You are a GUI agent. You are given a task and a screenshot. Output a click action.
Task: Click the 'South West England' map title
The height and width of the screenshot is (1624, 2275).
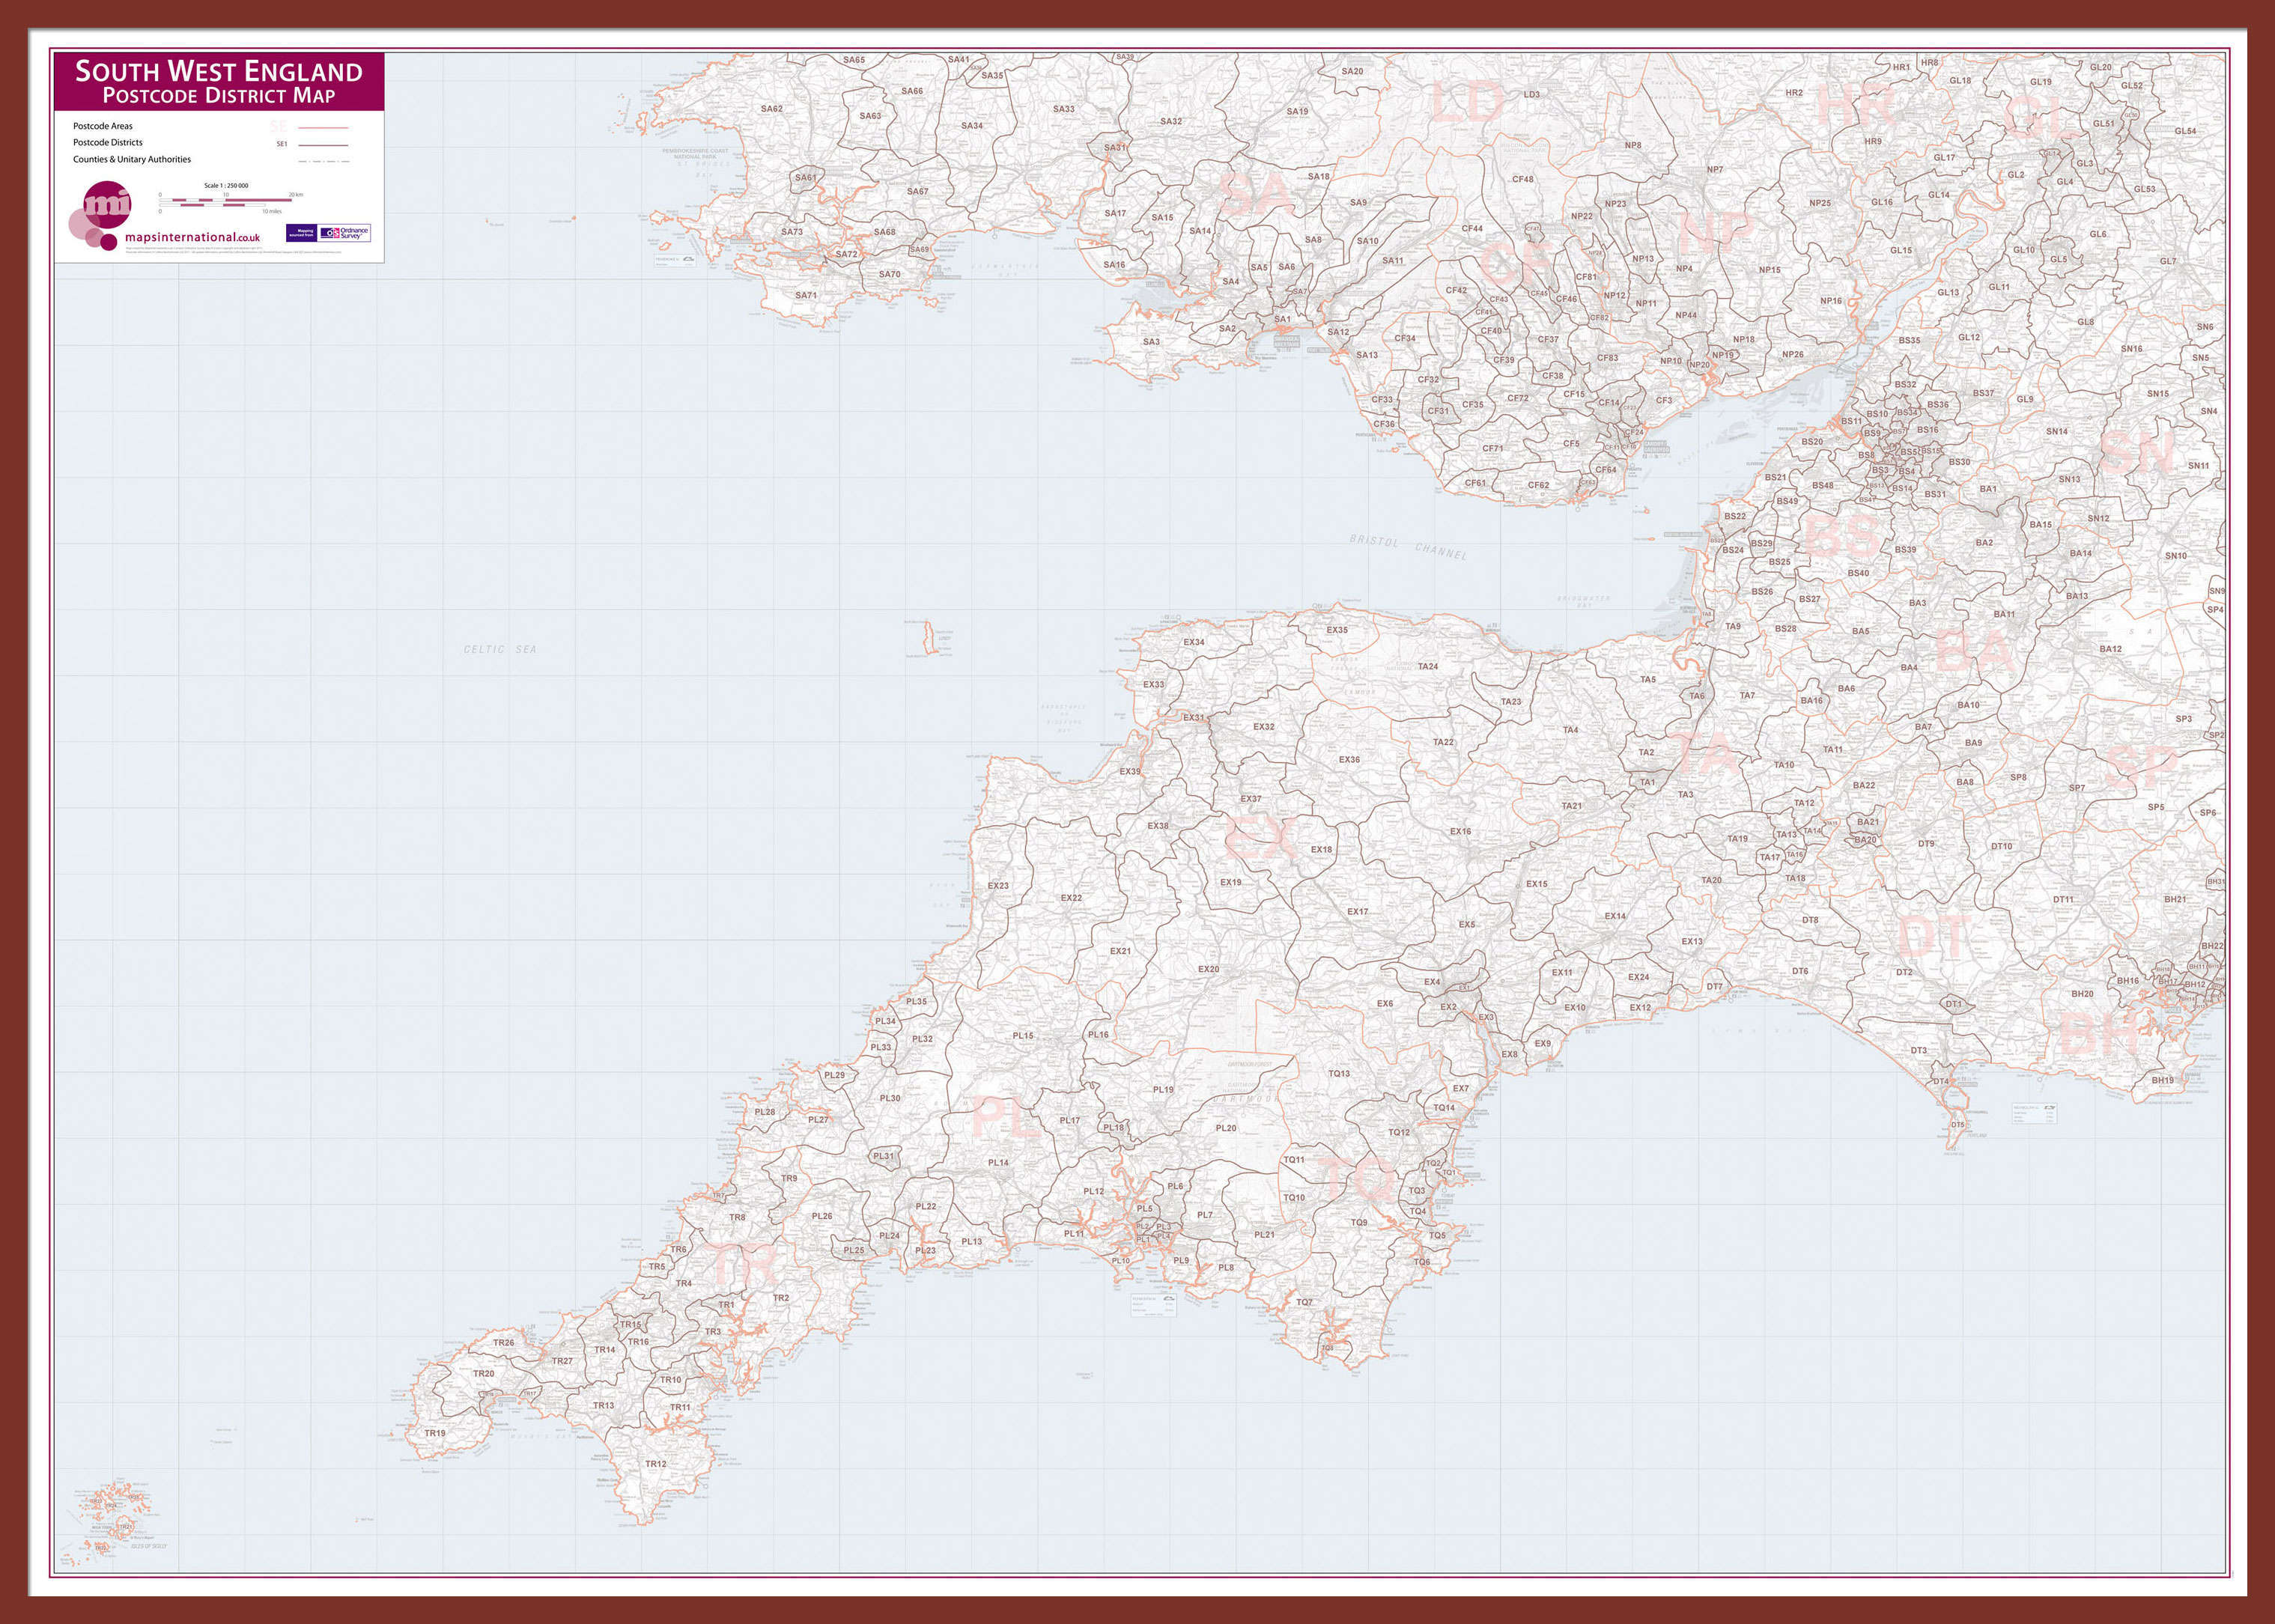tap(219, 71)
